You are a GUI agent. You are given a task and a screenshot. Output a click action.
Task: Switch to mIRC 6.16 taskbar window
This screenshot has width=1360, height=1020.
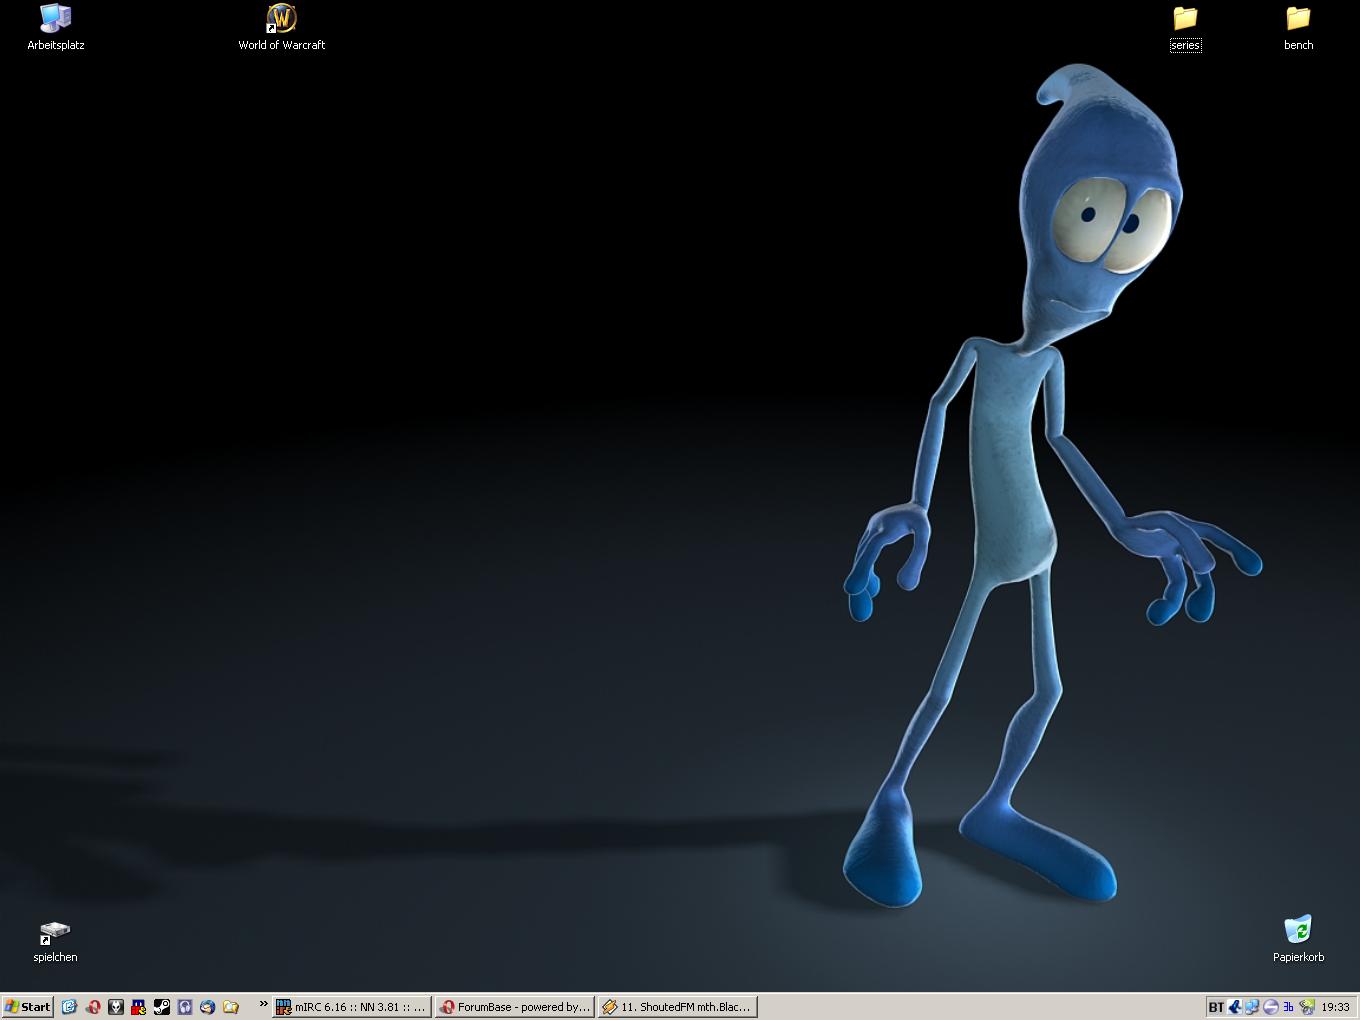352,1007
